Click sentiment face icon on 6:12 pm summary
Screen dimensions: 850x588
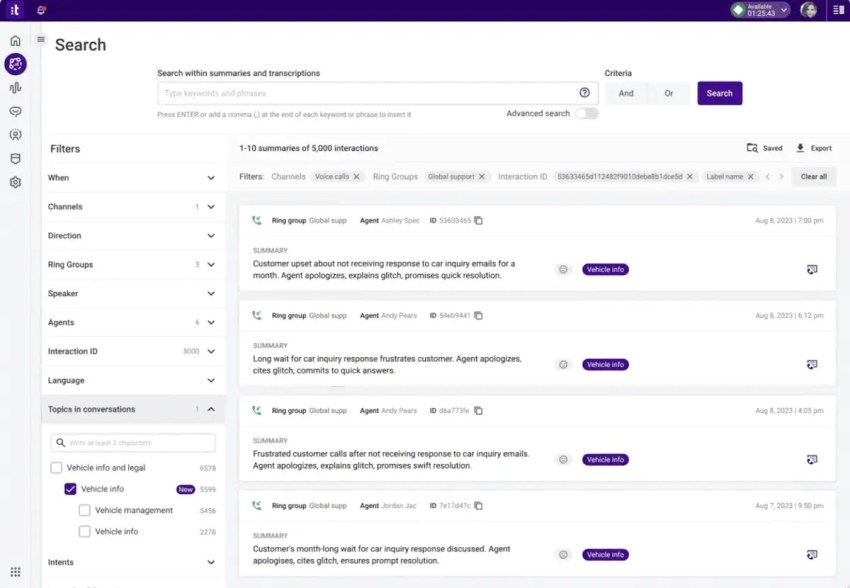point(563,365)
